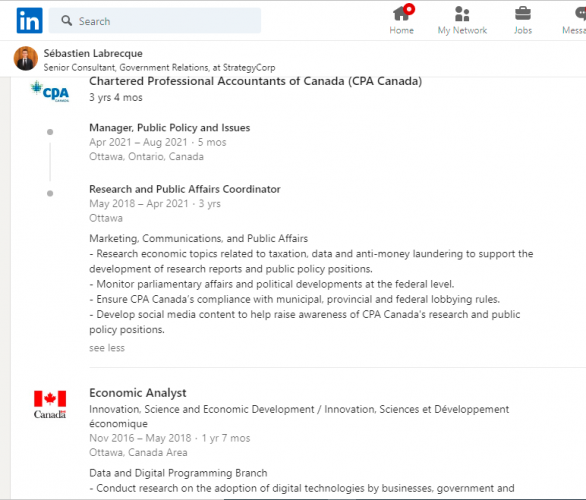Open the Jobs briefcase icon
Image resolution: width=586 pixels, height=500 pixels.
[522, 13]
